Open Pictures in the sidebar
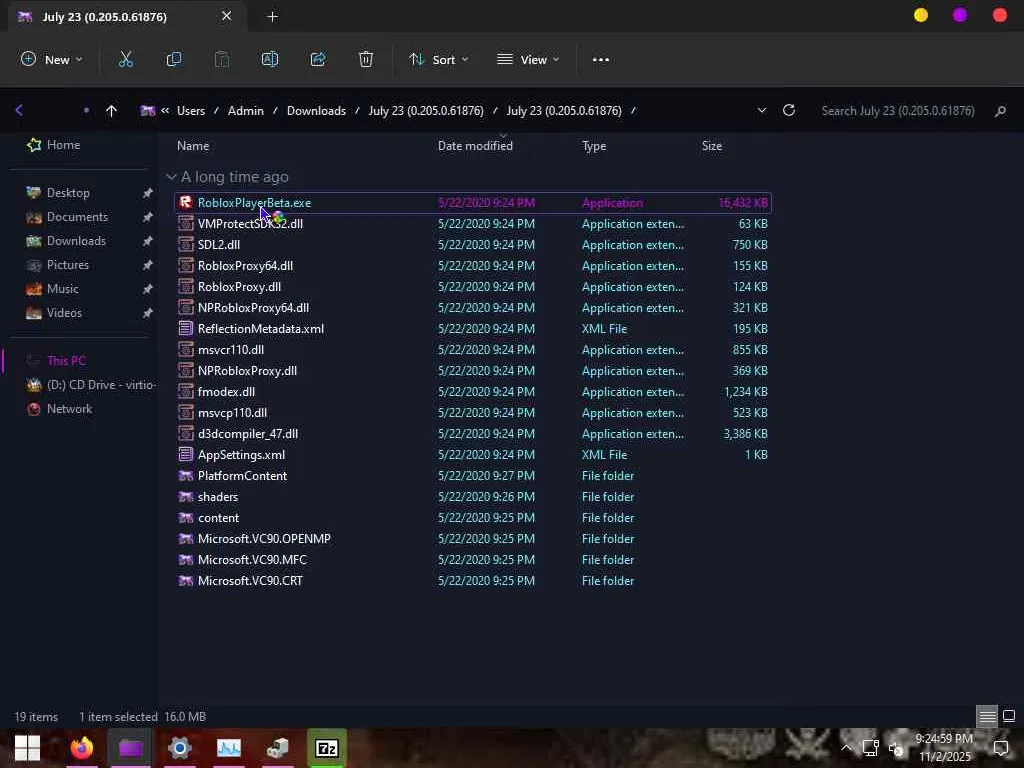1024x768 pixels. [x=67, y=265]
